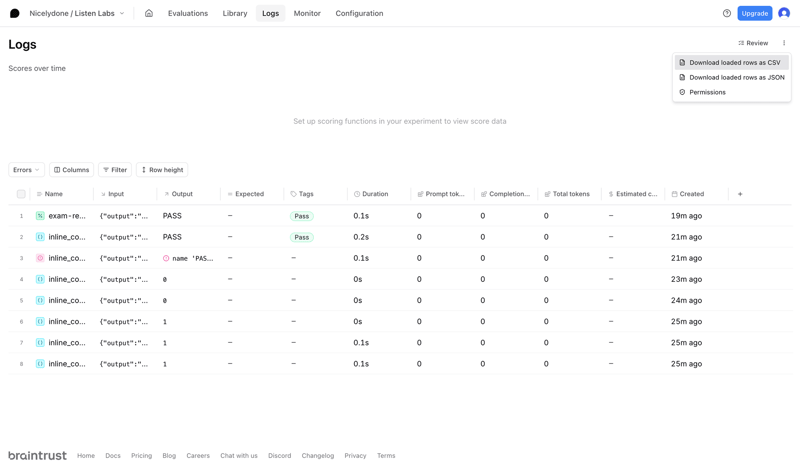Click the row 4 inline_co function icon
The width and height of the screenshot is (800, 470).
(x=40, y=279)
